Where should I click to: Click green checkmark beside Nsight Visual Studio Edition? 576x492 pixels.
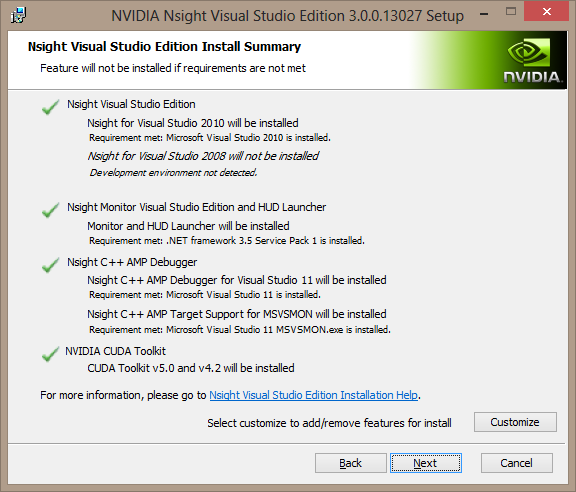50,107
